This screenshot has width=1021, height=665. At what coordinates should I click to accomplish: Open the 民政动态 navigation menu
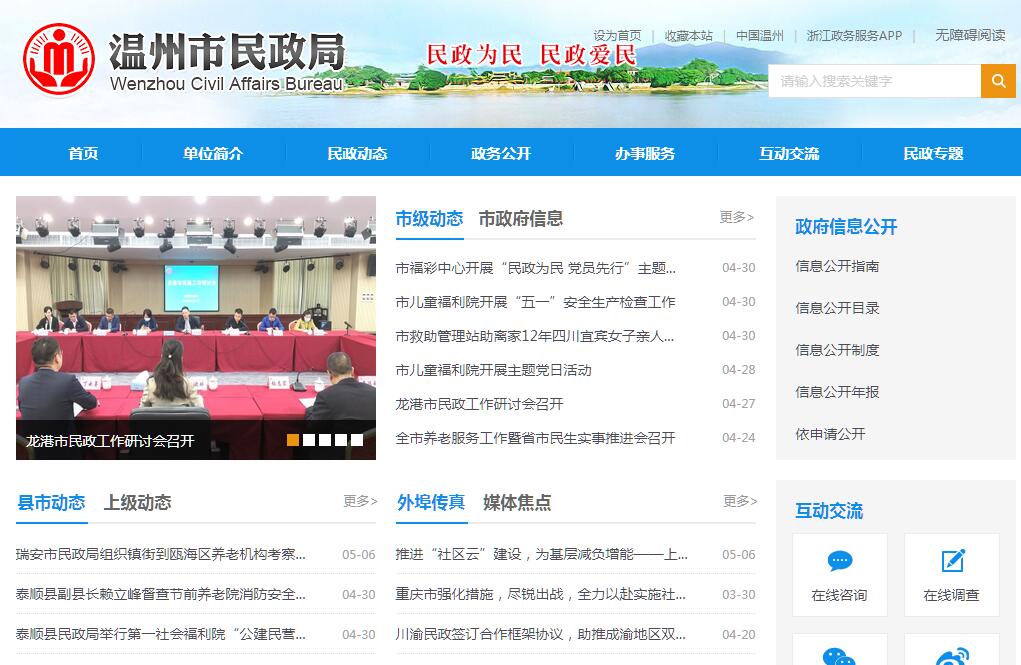tap(357, 153)
